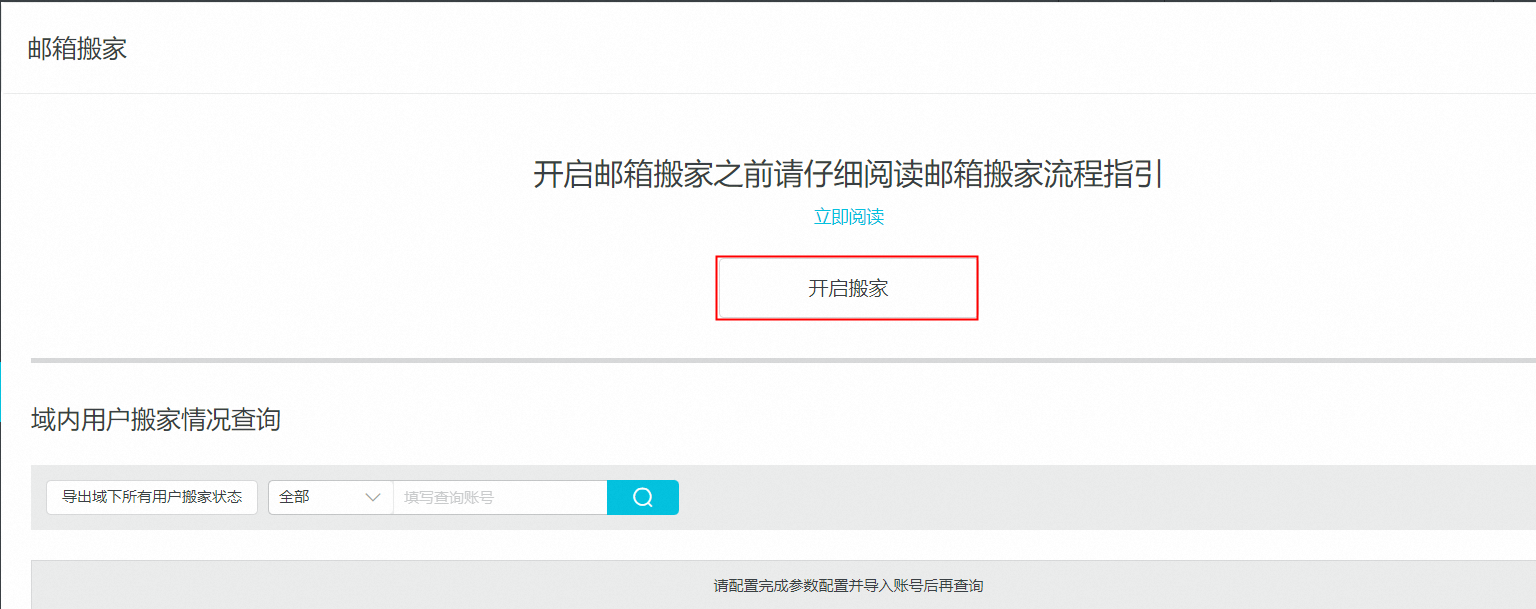Click the 立即阅读 blue text link
This screenshot has height=609, width=1536.
click(x=848, y=216)
